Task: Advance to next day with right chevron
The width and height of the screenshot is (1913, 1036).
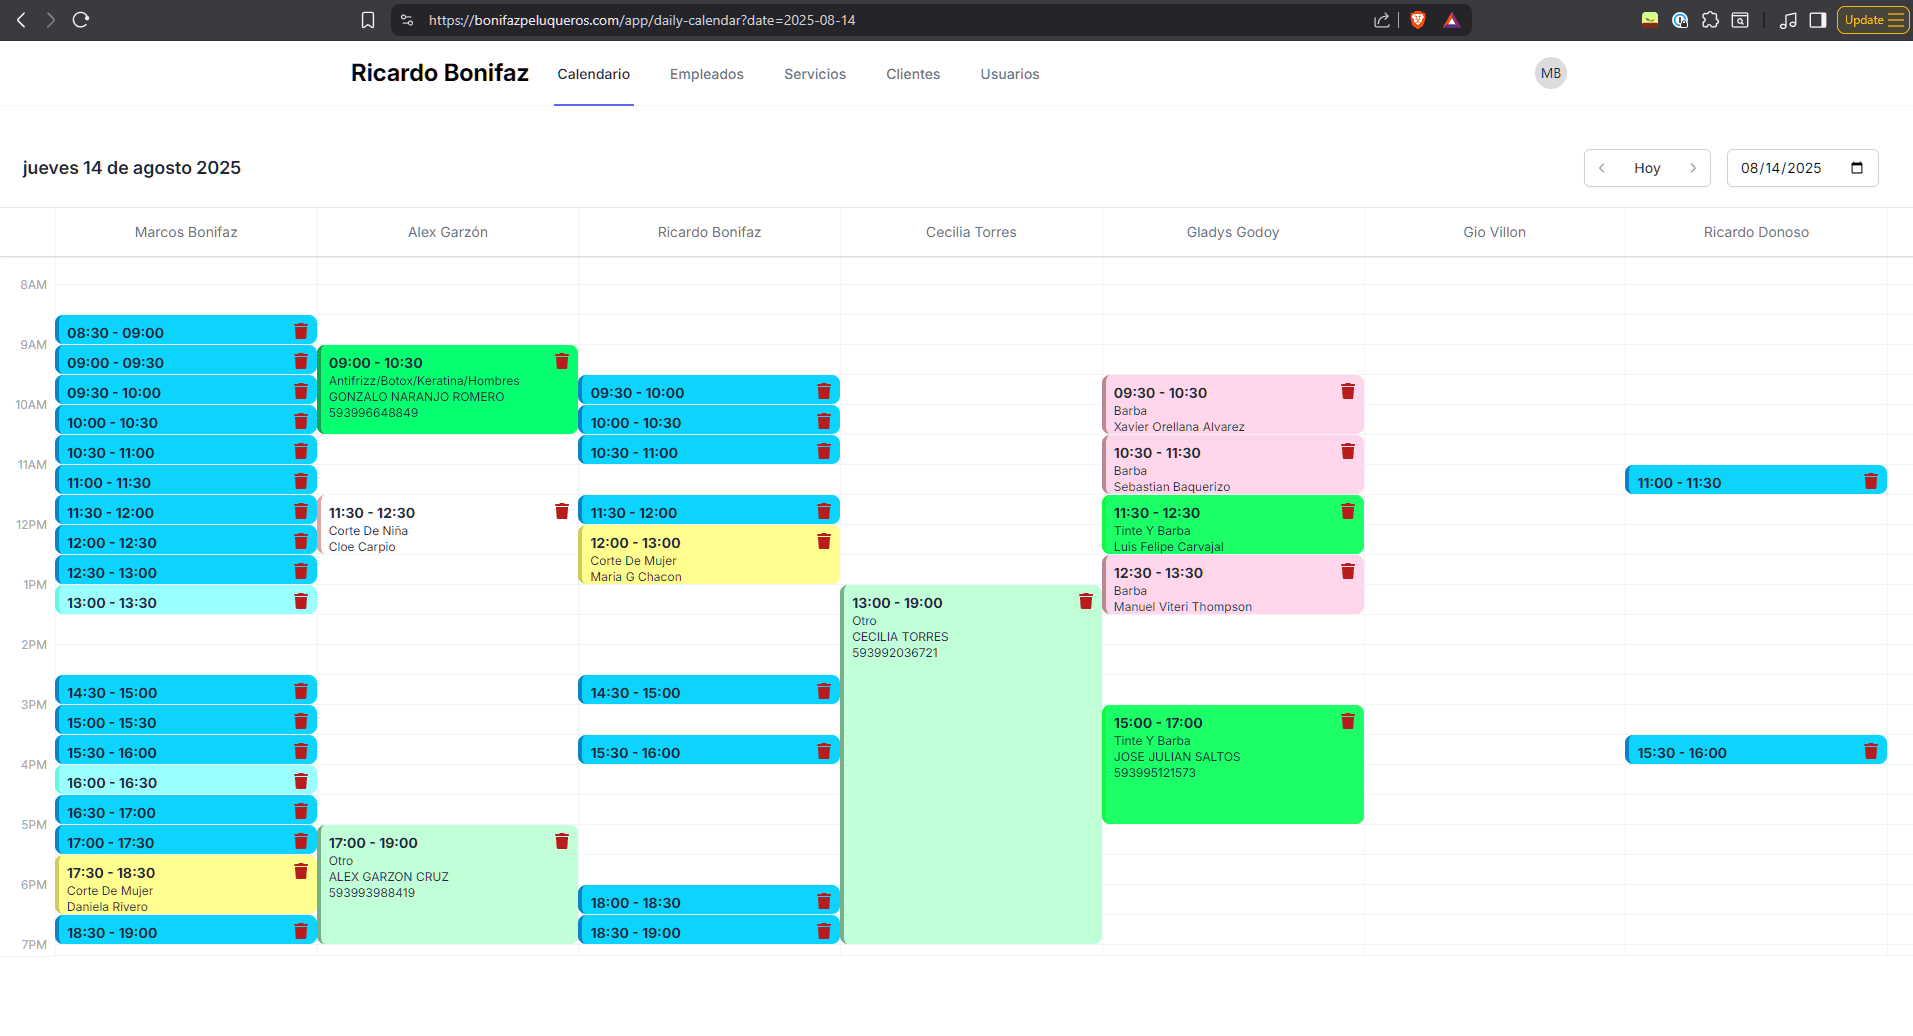Action: pyautogui.click(x=1692, y=168)
